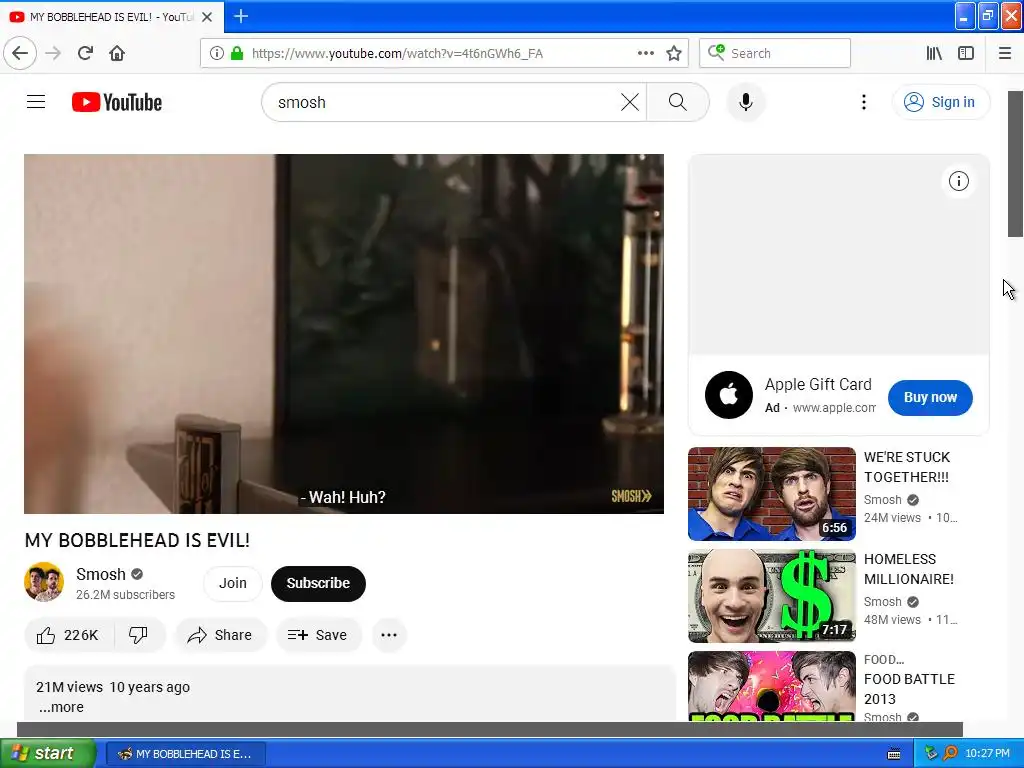View site information icon in address bar
This screenshot has width=1024, height=768.
(x=217, y=53)
